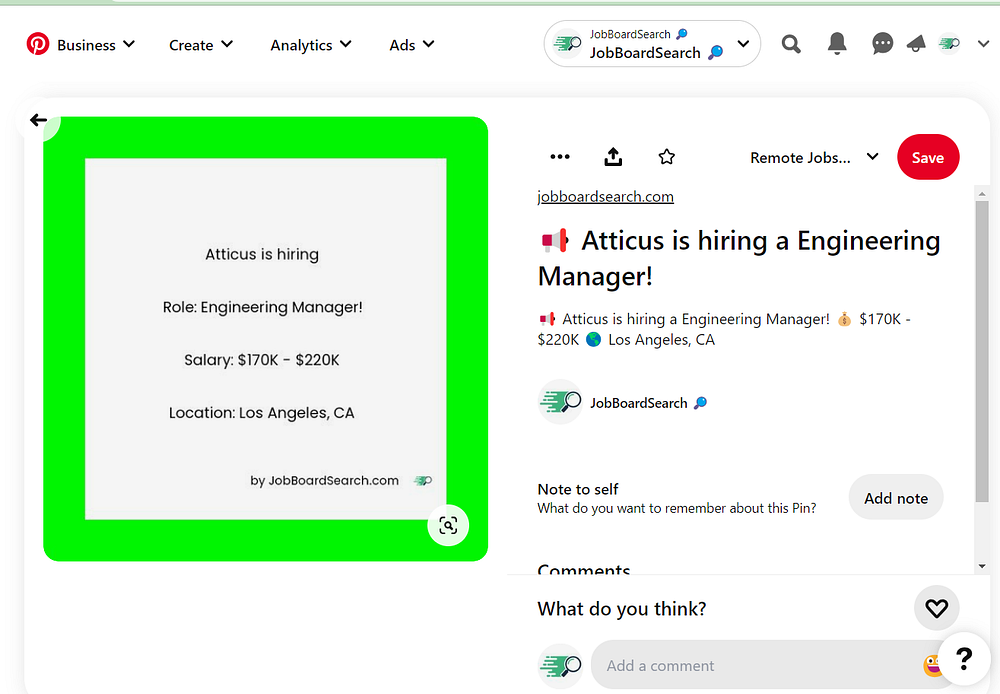Open the emoji picker in comment box

(932, 665)
